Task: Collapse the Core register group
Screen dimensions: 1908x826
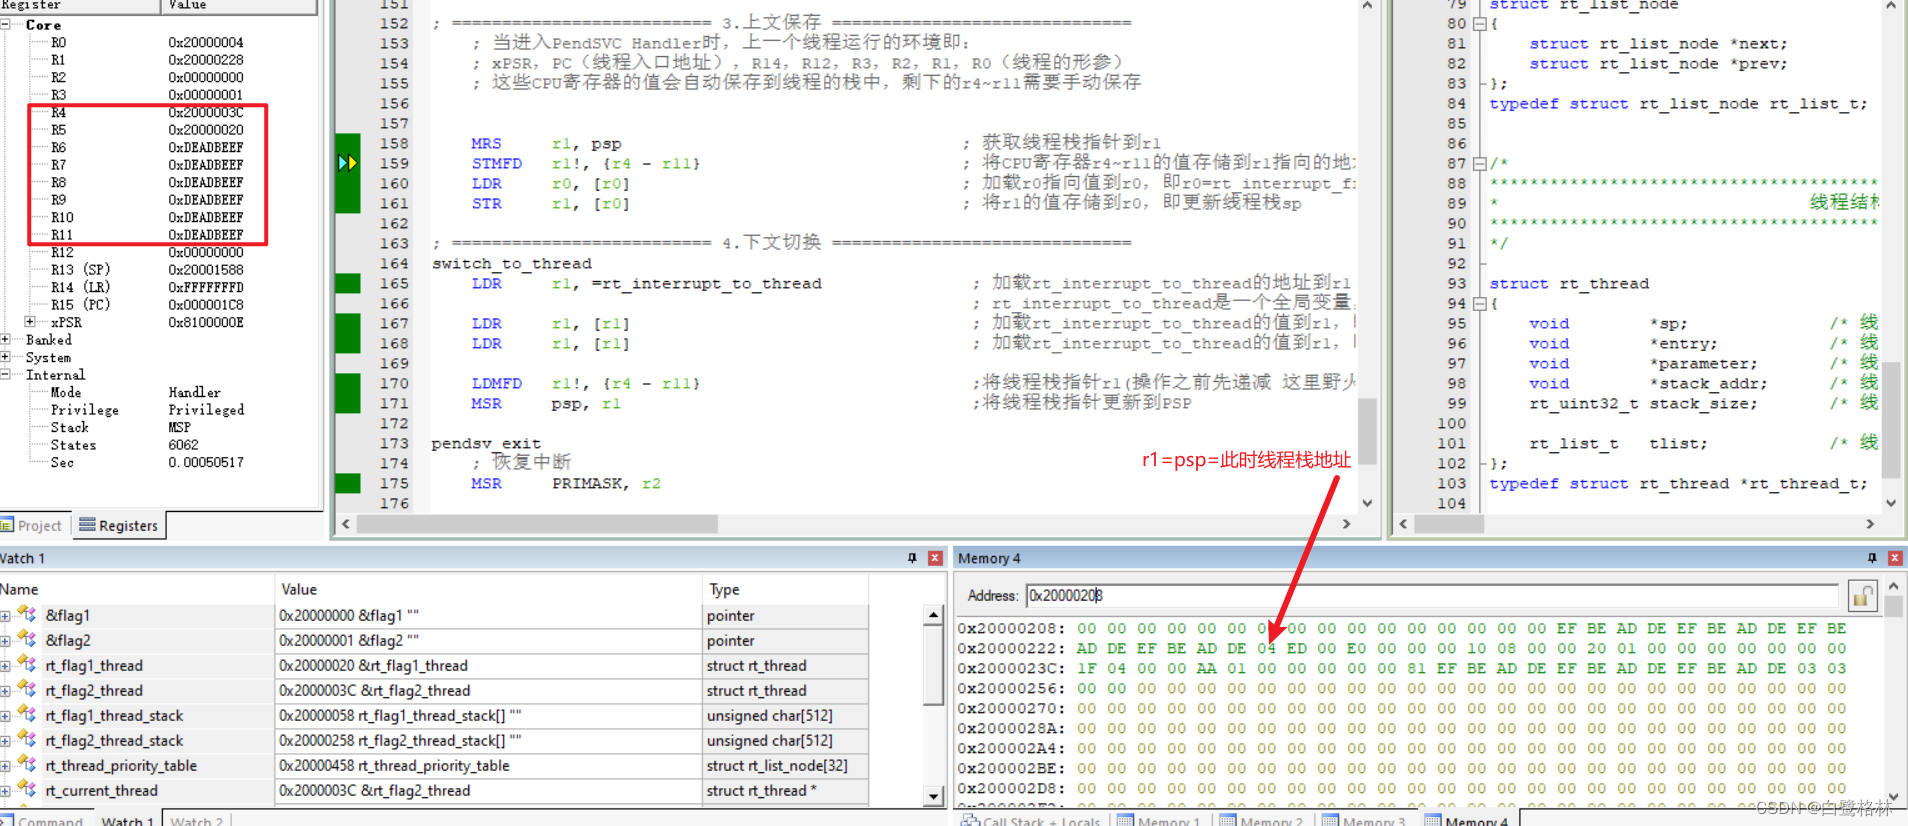Action: pos(5,24)
